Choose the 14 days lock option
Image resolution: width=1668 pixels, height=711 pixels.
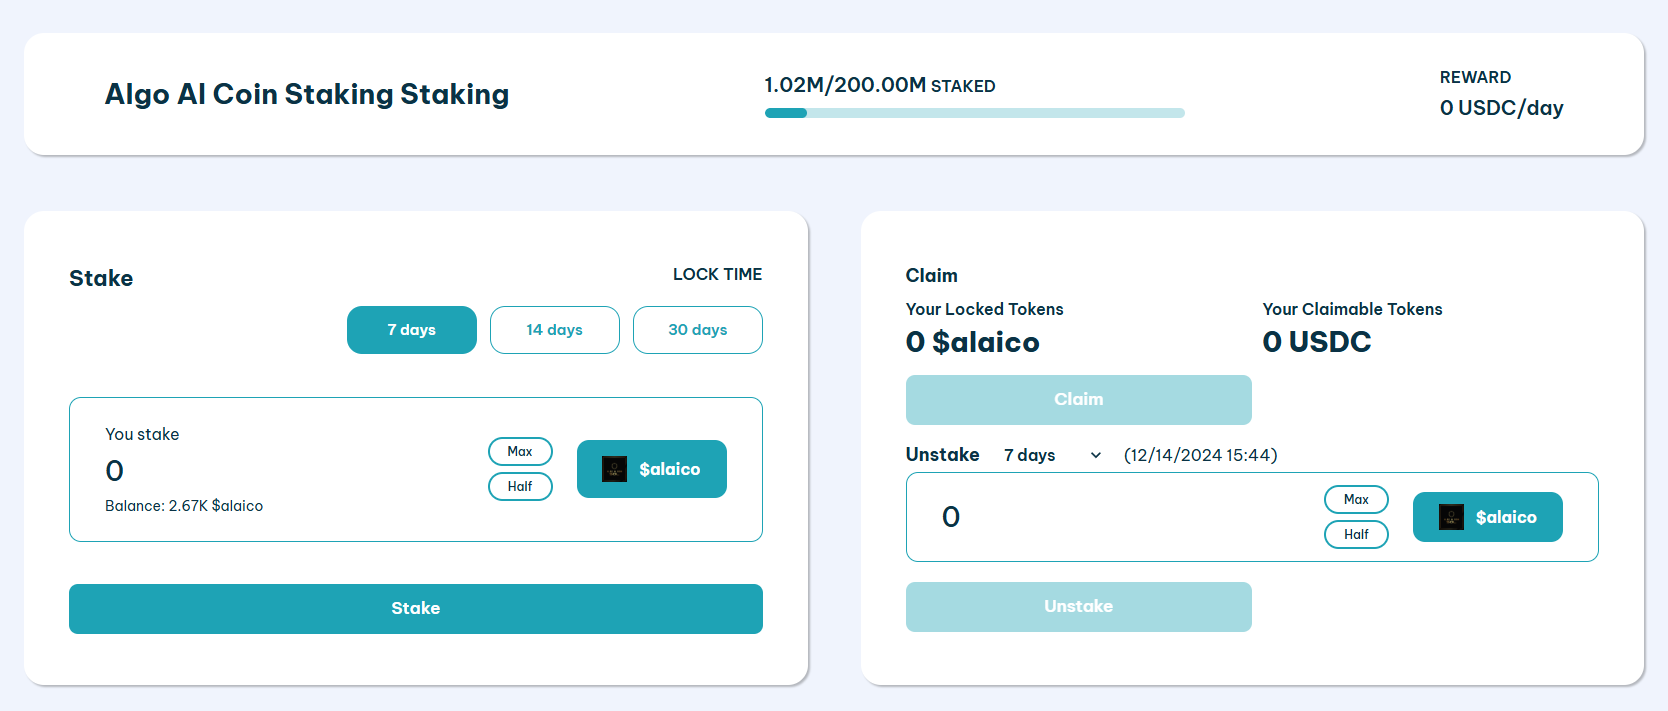[x=555, y=330]
